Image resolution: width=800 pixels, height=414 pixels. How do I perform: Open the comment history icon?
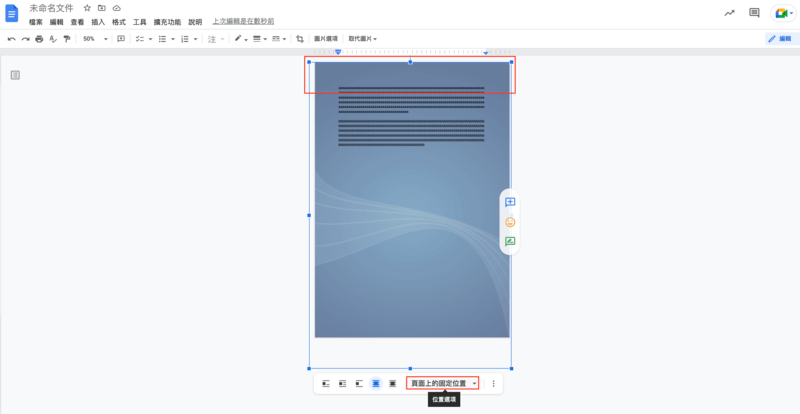click(754, 13)
